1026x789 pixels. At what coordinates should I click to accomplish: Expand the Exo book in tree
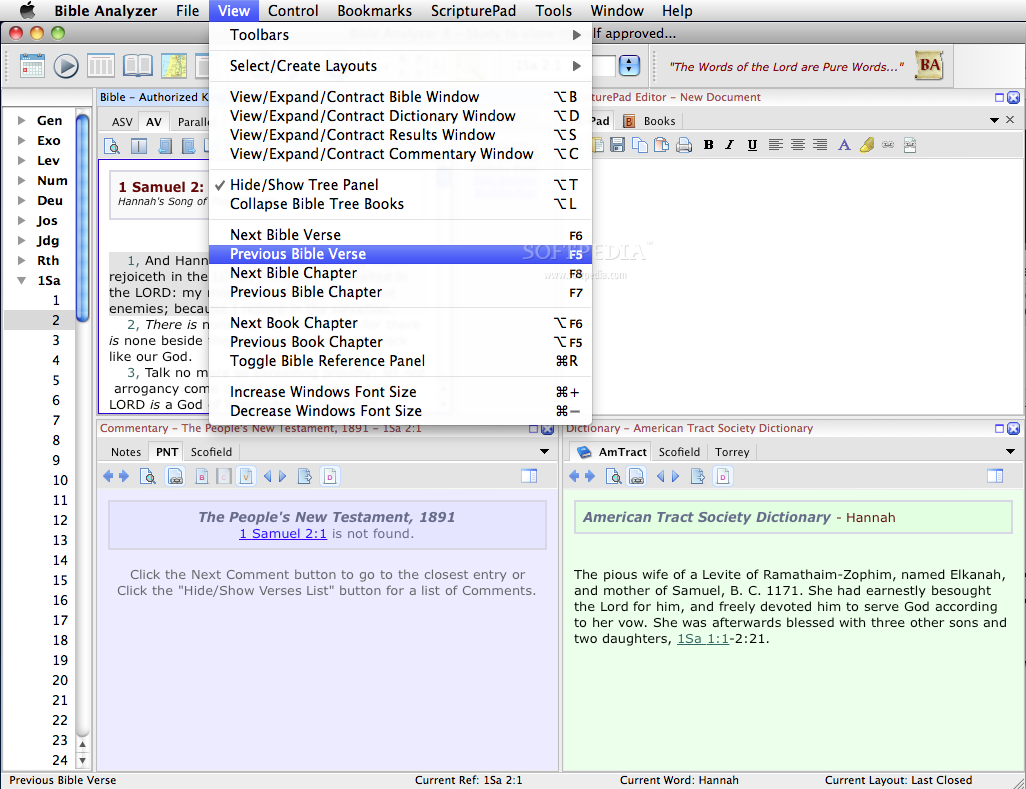coord(22,140)
